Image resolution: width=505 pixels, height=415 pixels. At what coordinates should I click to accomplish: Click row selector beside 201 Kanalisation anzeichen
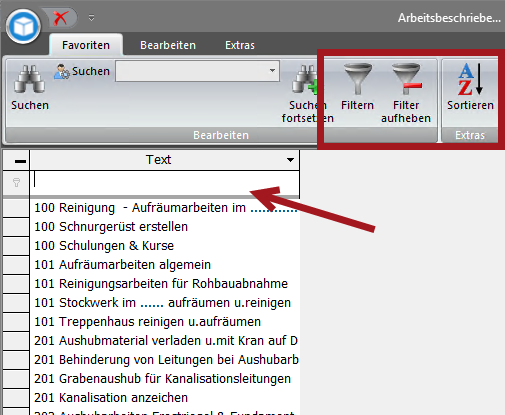tap(16, 398)
